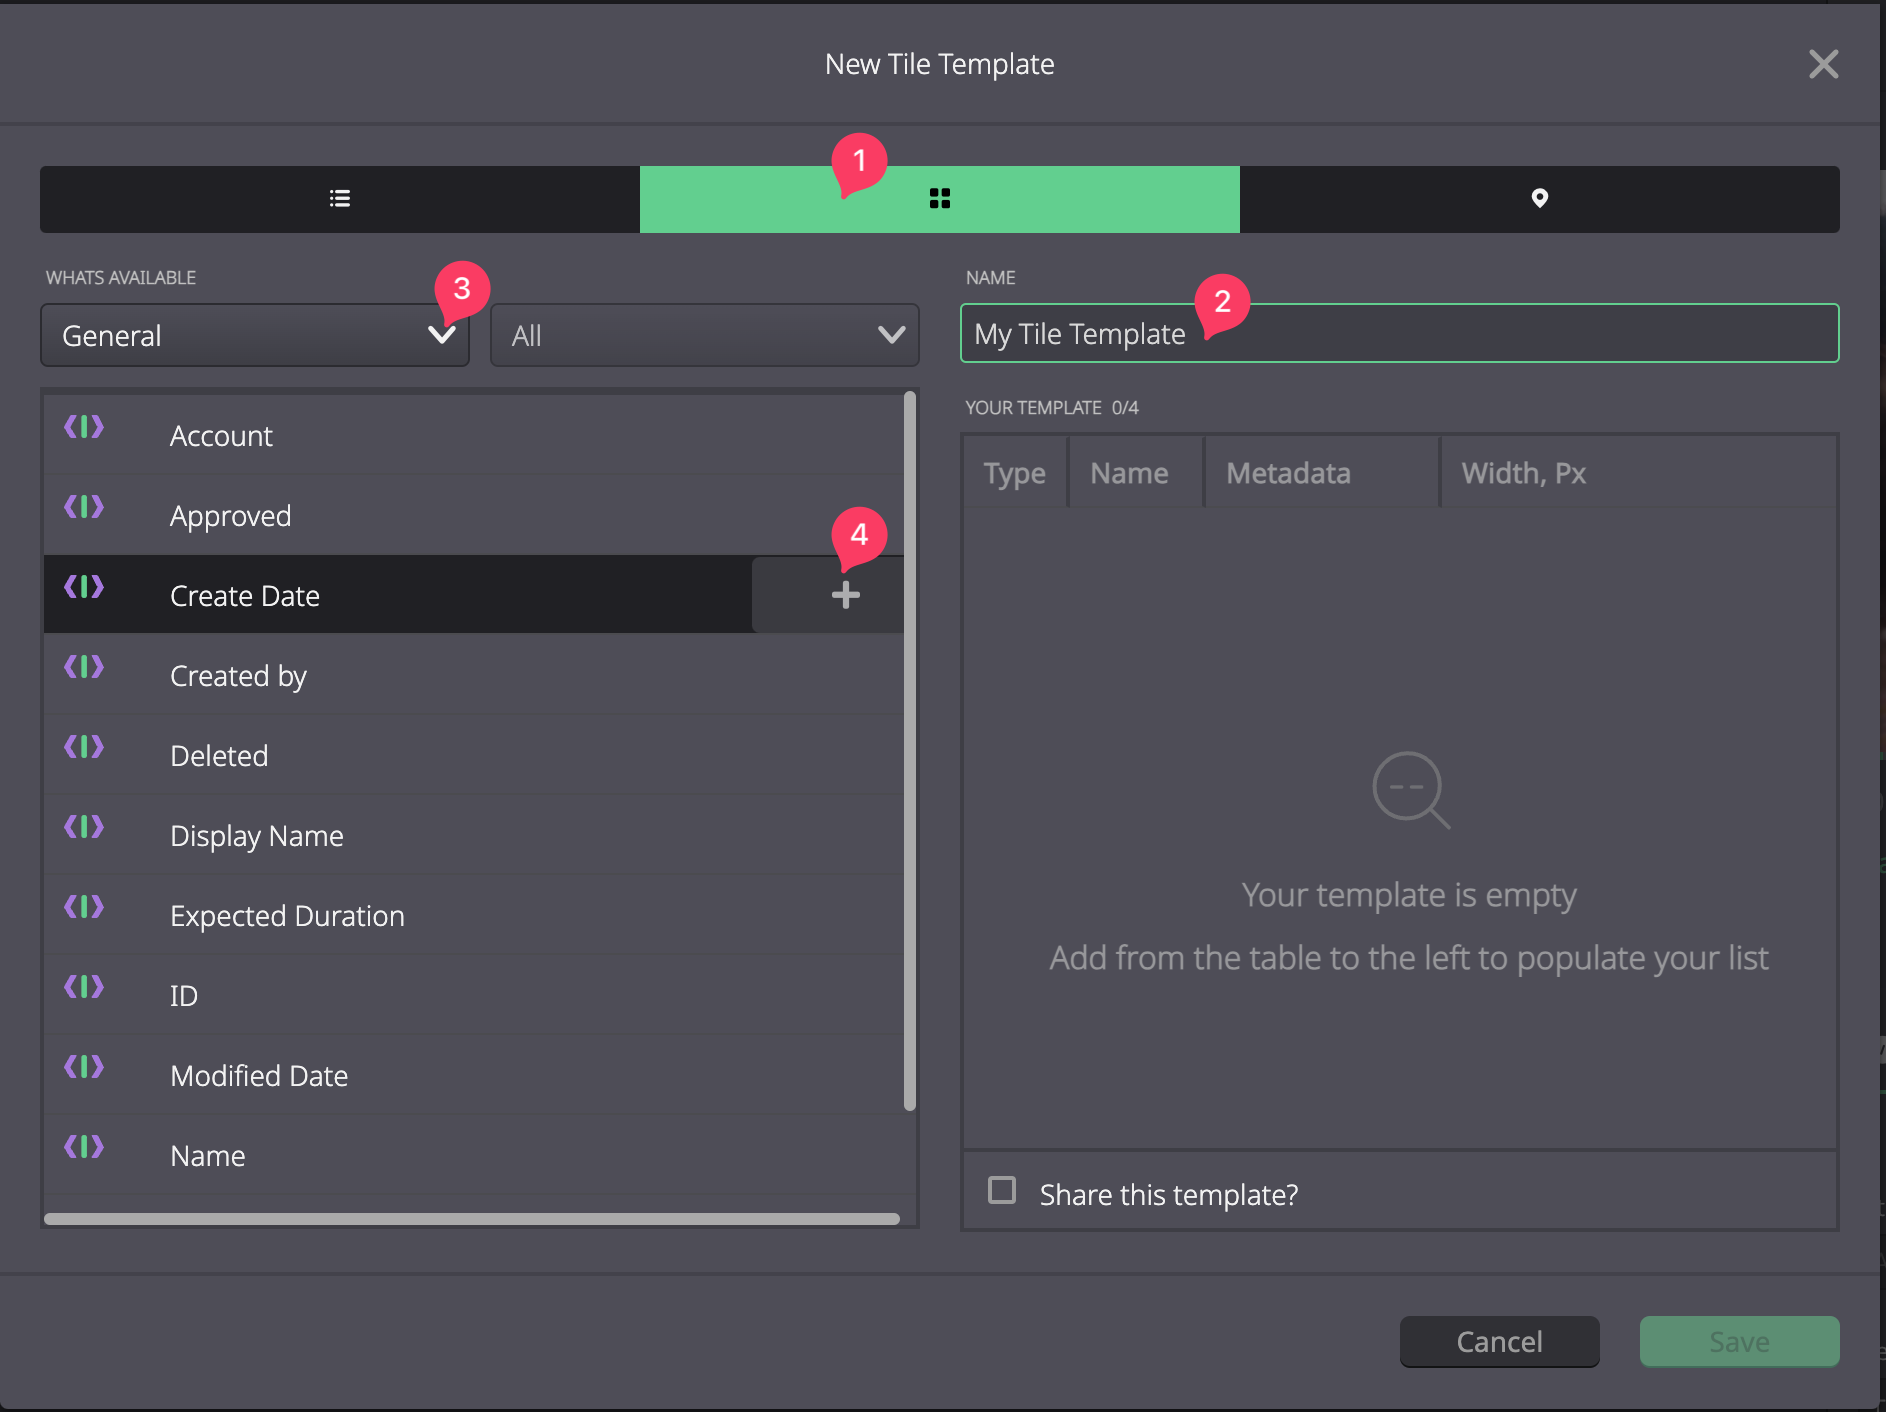Add Create Date with the plus icon
1886x1412 pixels.
click(x=846, y=595)
